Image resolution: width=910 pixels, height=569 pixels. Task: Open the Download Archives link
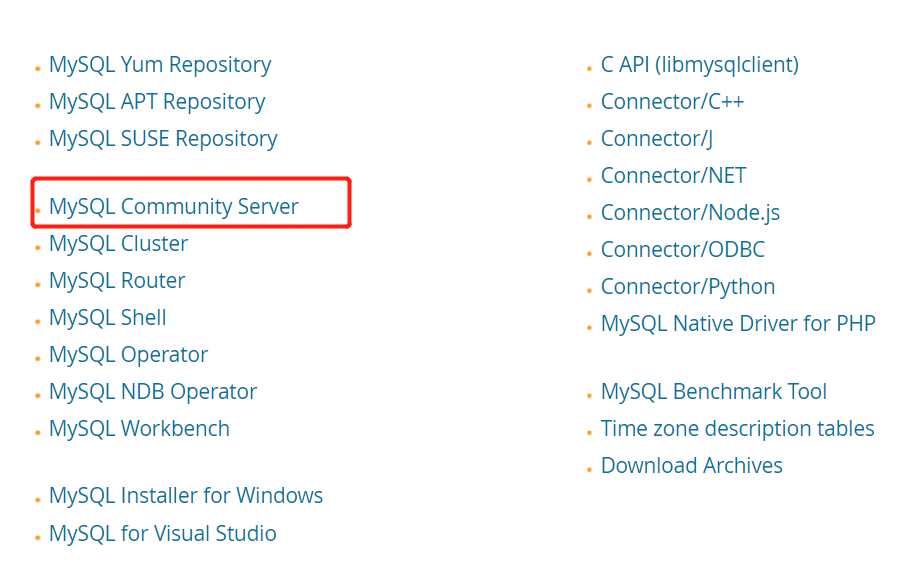691,466
